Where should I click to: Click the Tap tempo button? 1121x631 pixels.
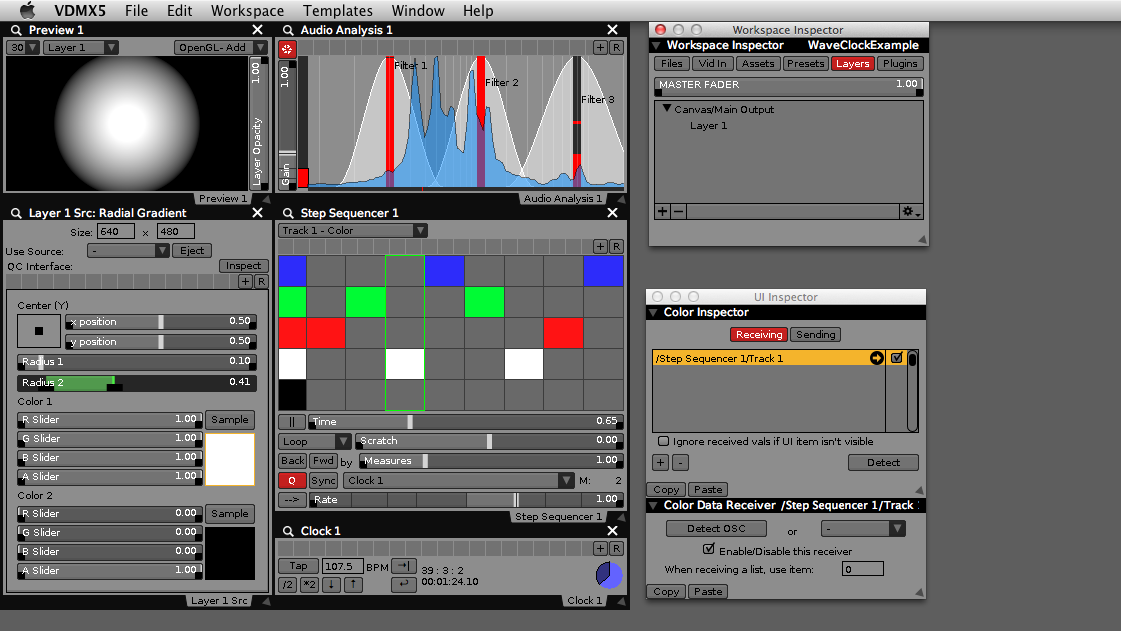pos(298,566)
